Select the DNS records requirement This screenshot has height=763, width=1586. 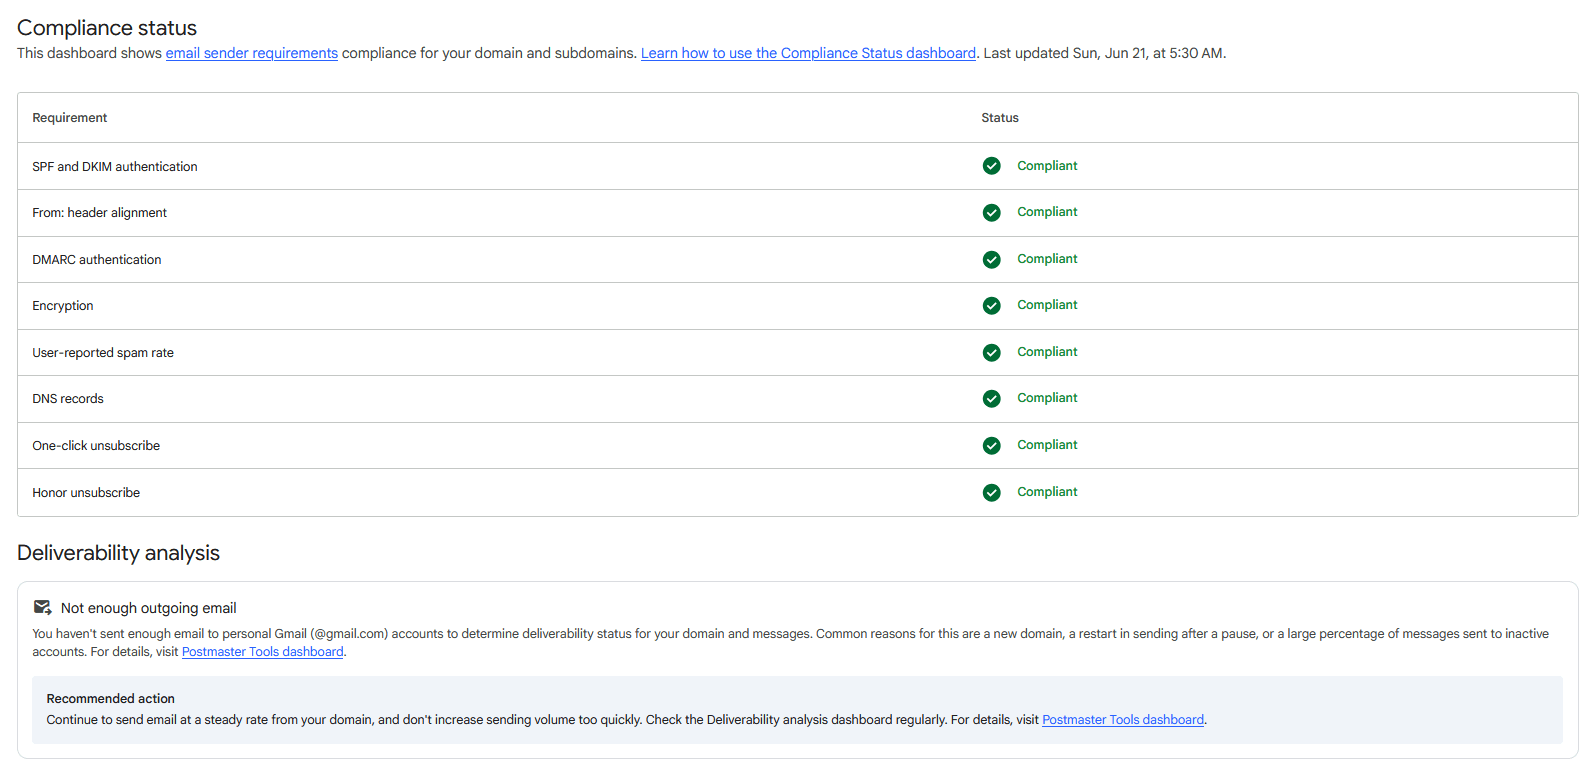coord(68,399)
